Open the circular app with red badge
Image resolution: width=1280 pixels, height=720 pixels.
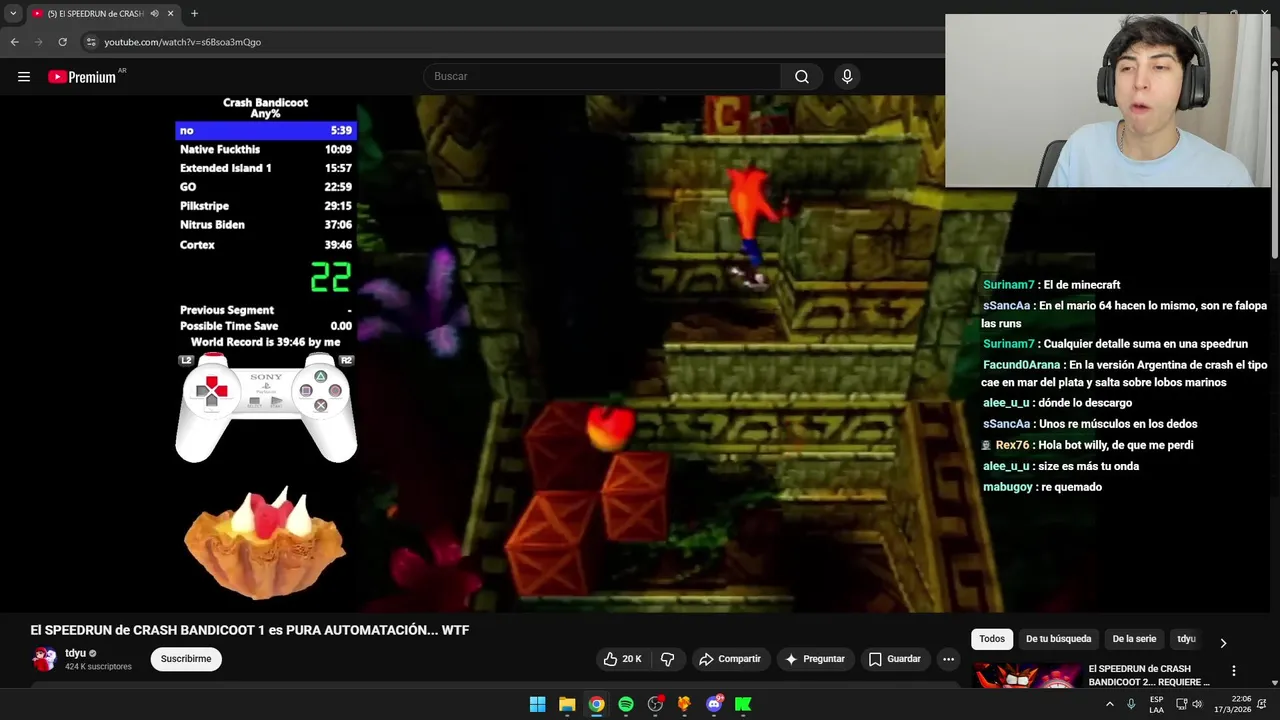655,704
